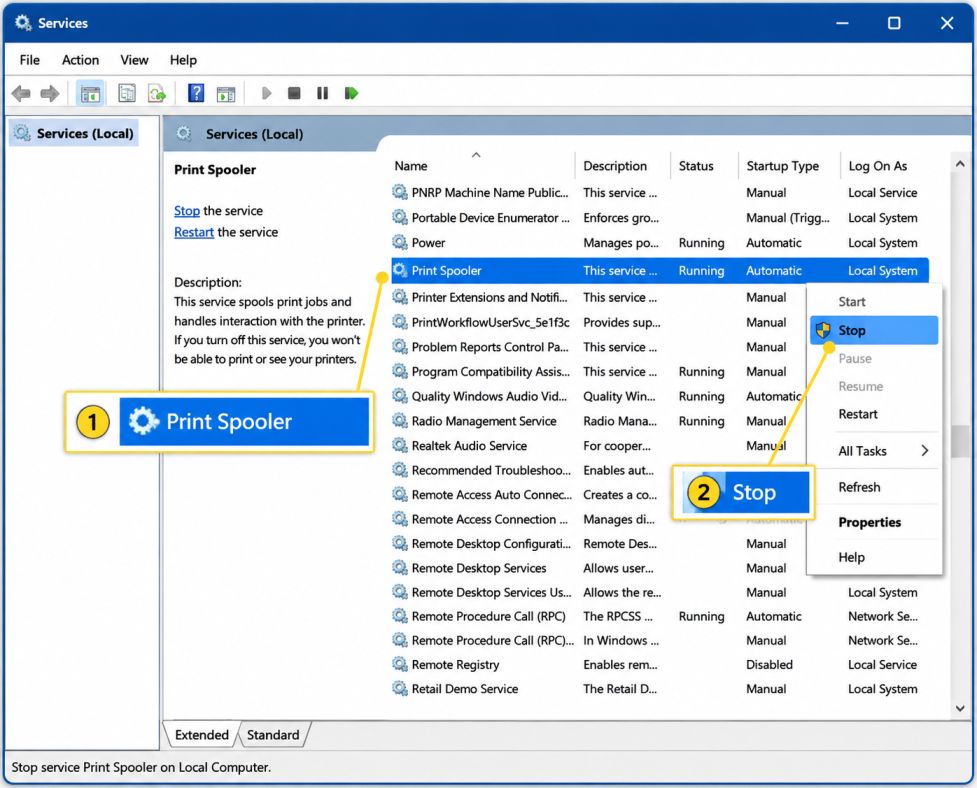The image size is (977, 788).
Task: Choose Refresh in the context menu
Action: [874, 487]
